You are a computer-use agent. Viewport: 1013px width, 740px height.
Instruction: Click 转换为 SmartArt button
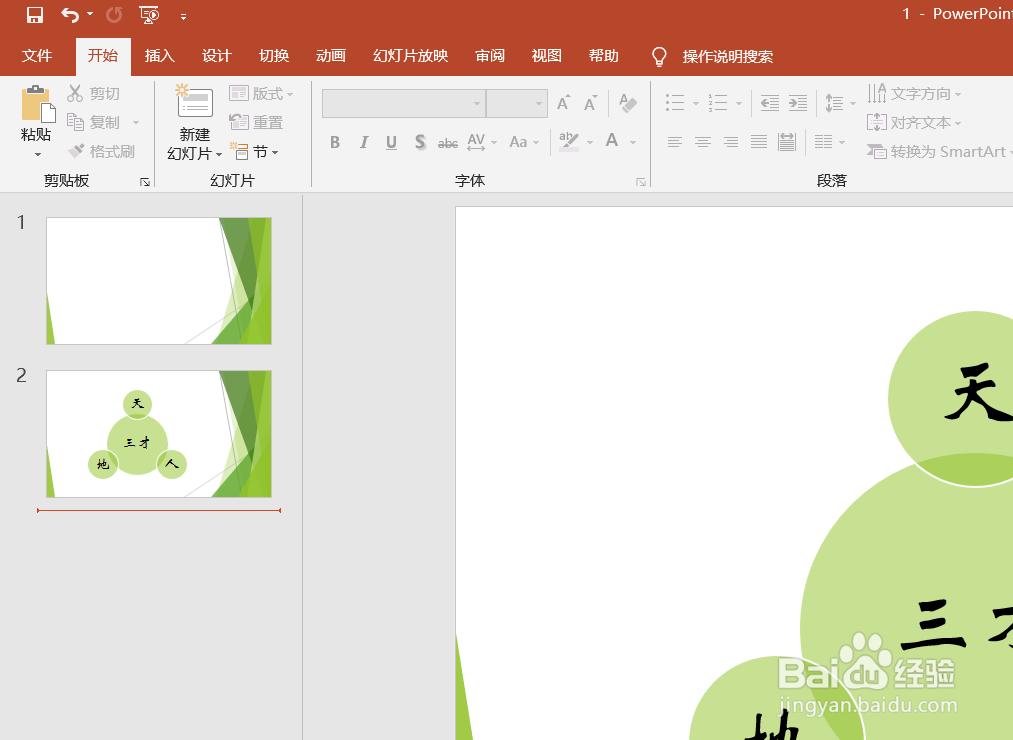click(939, 152)
